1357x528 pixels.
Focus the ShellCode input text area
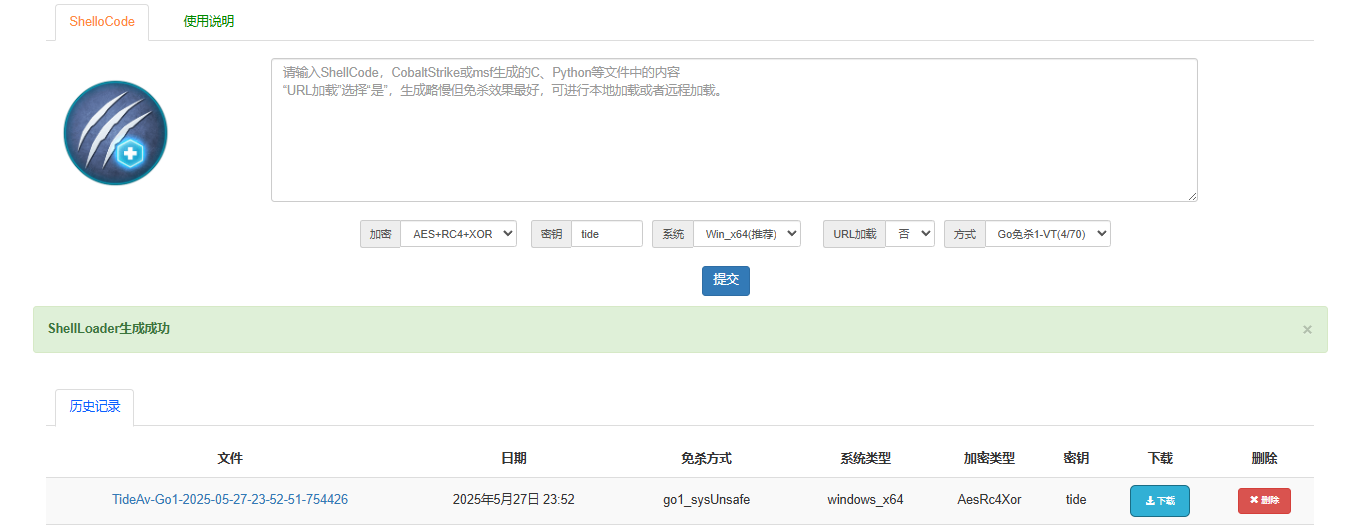pyautogui.click(x=733, y=130)
